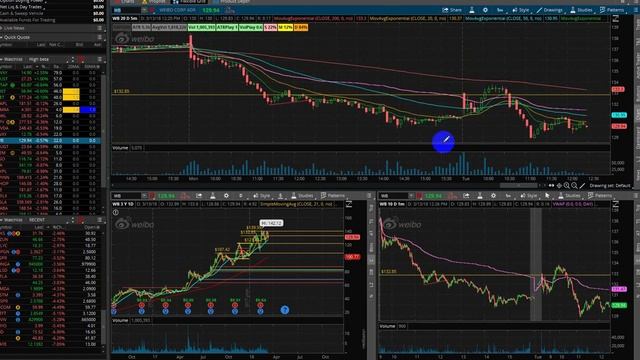640x360 pixels.
Task: Click zoom out magnifier below top chart
Action: 574,186
